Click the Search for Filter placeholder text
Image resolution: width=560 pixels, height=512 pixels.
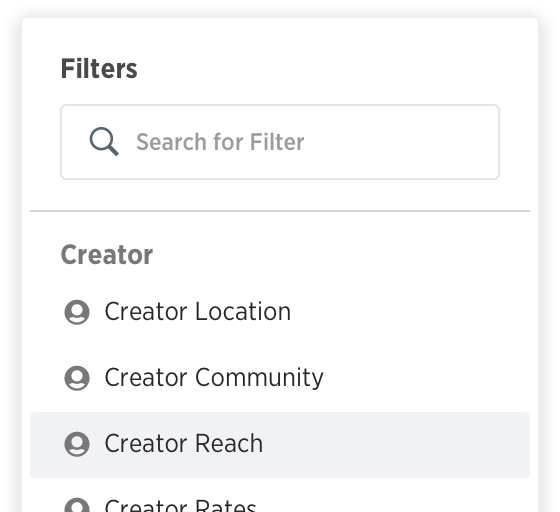pyautogui.click(x=220, y=142)
